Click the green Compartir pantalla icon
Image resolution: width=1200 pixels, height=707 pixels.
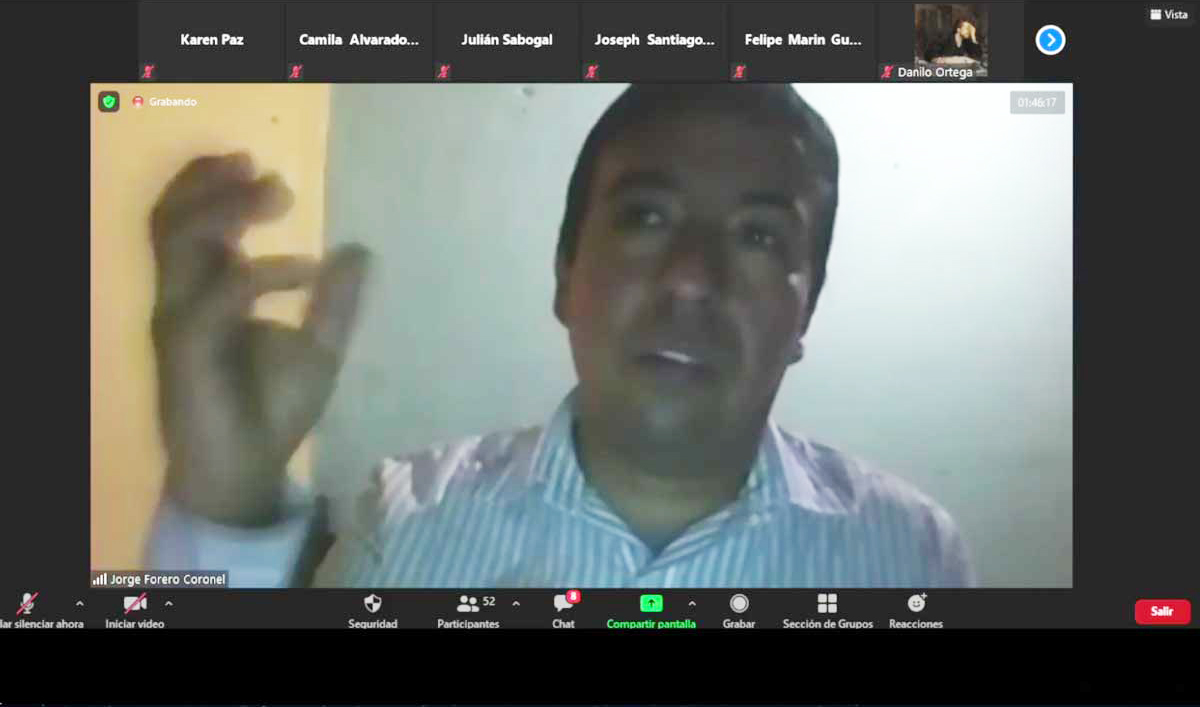point(651,604)
